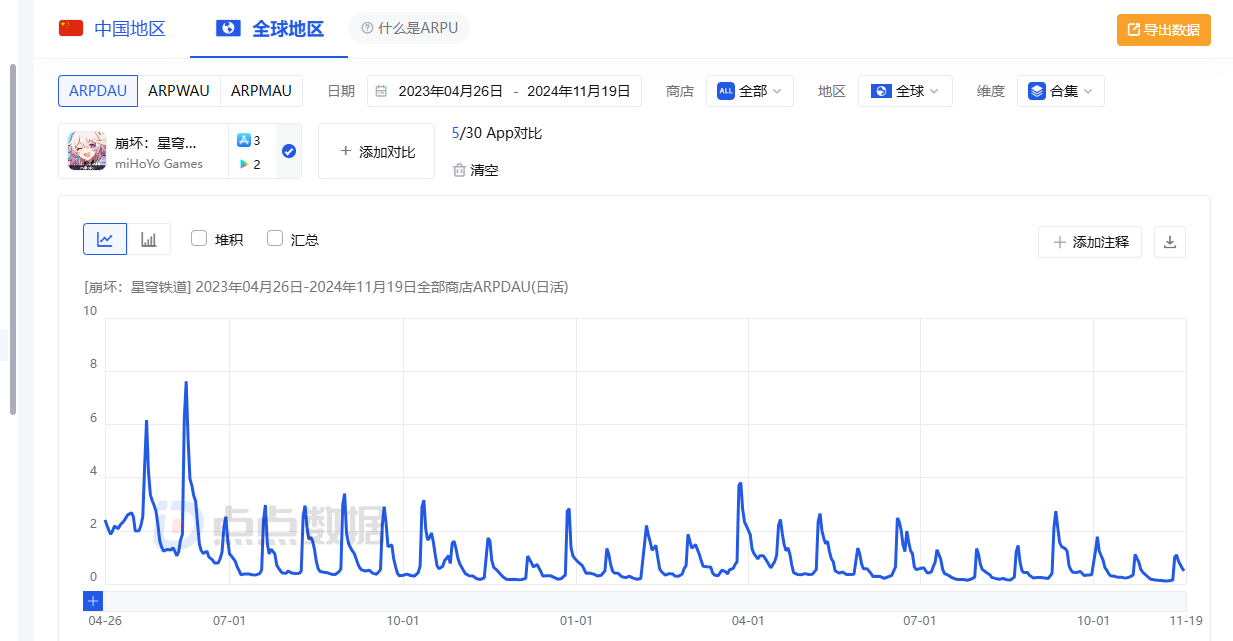Switch to ARPWAU metric
This screenshot has width=1233, height=641.
point(179,90)
